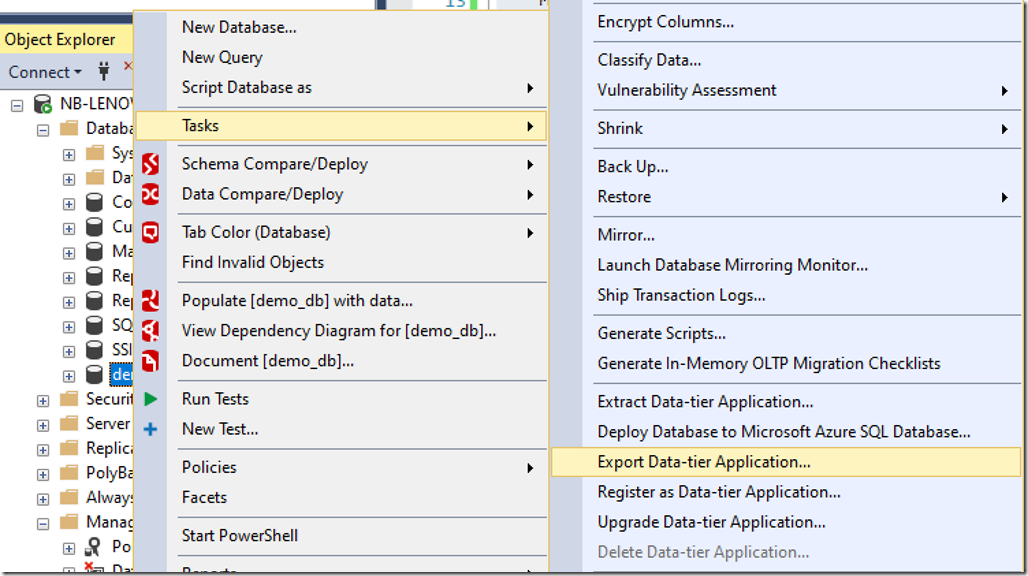Click the Document [demo_db] icon
Viewport: 1028px width, 576px height.
point(150,360)
